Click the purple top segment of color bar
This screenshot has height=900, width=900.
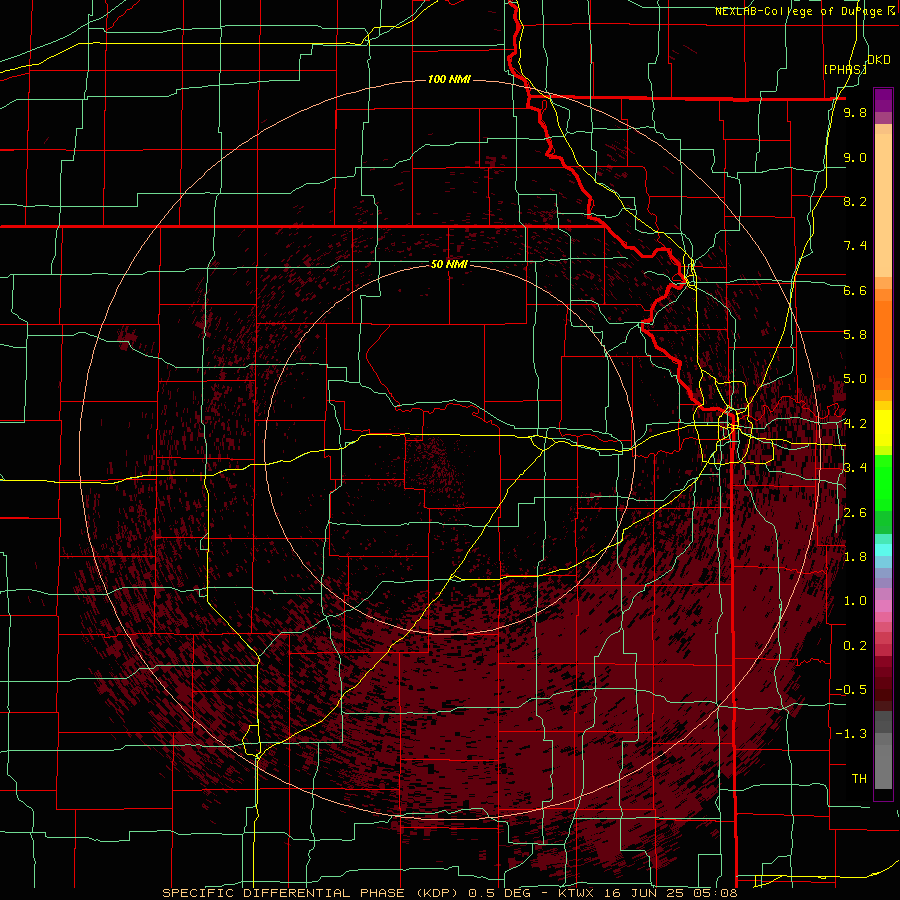click(x=883, y=100)
